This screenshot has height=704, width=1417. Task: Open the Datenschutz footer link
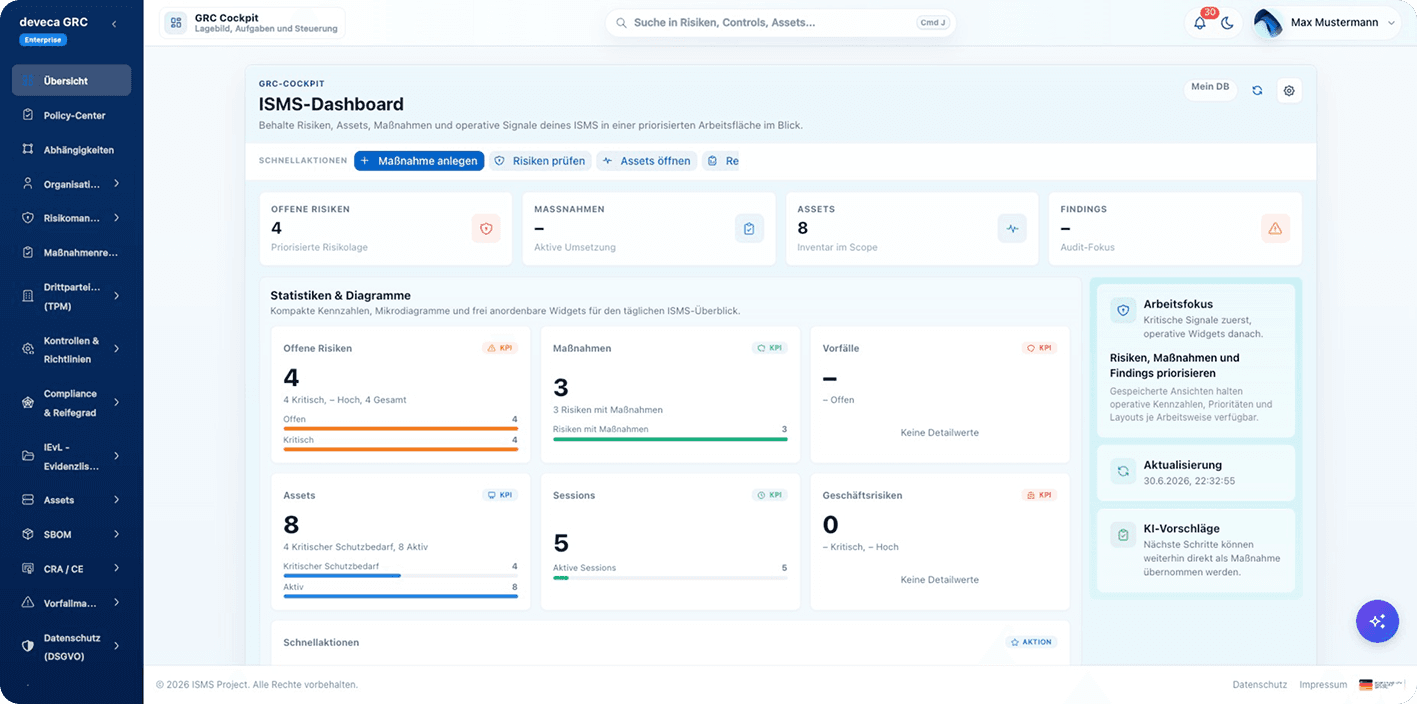[1260, 685]
